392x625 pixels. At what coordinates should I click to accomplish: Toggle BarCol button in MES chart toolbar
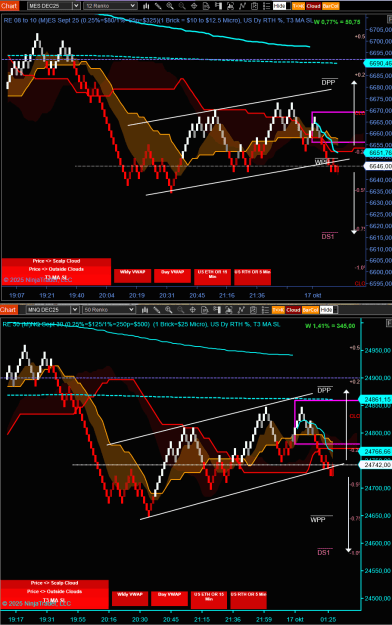pos(331,6)
